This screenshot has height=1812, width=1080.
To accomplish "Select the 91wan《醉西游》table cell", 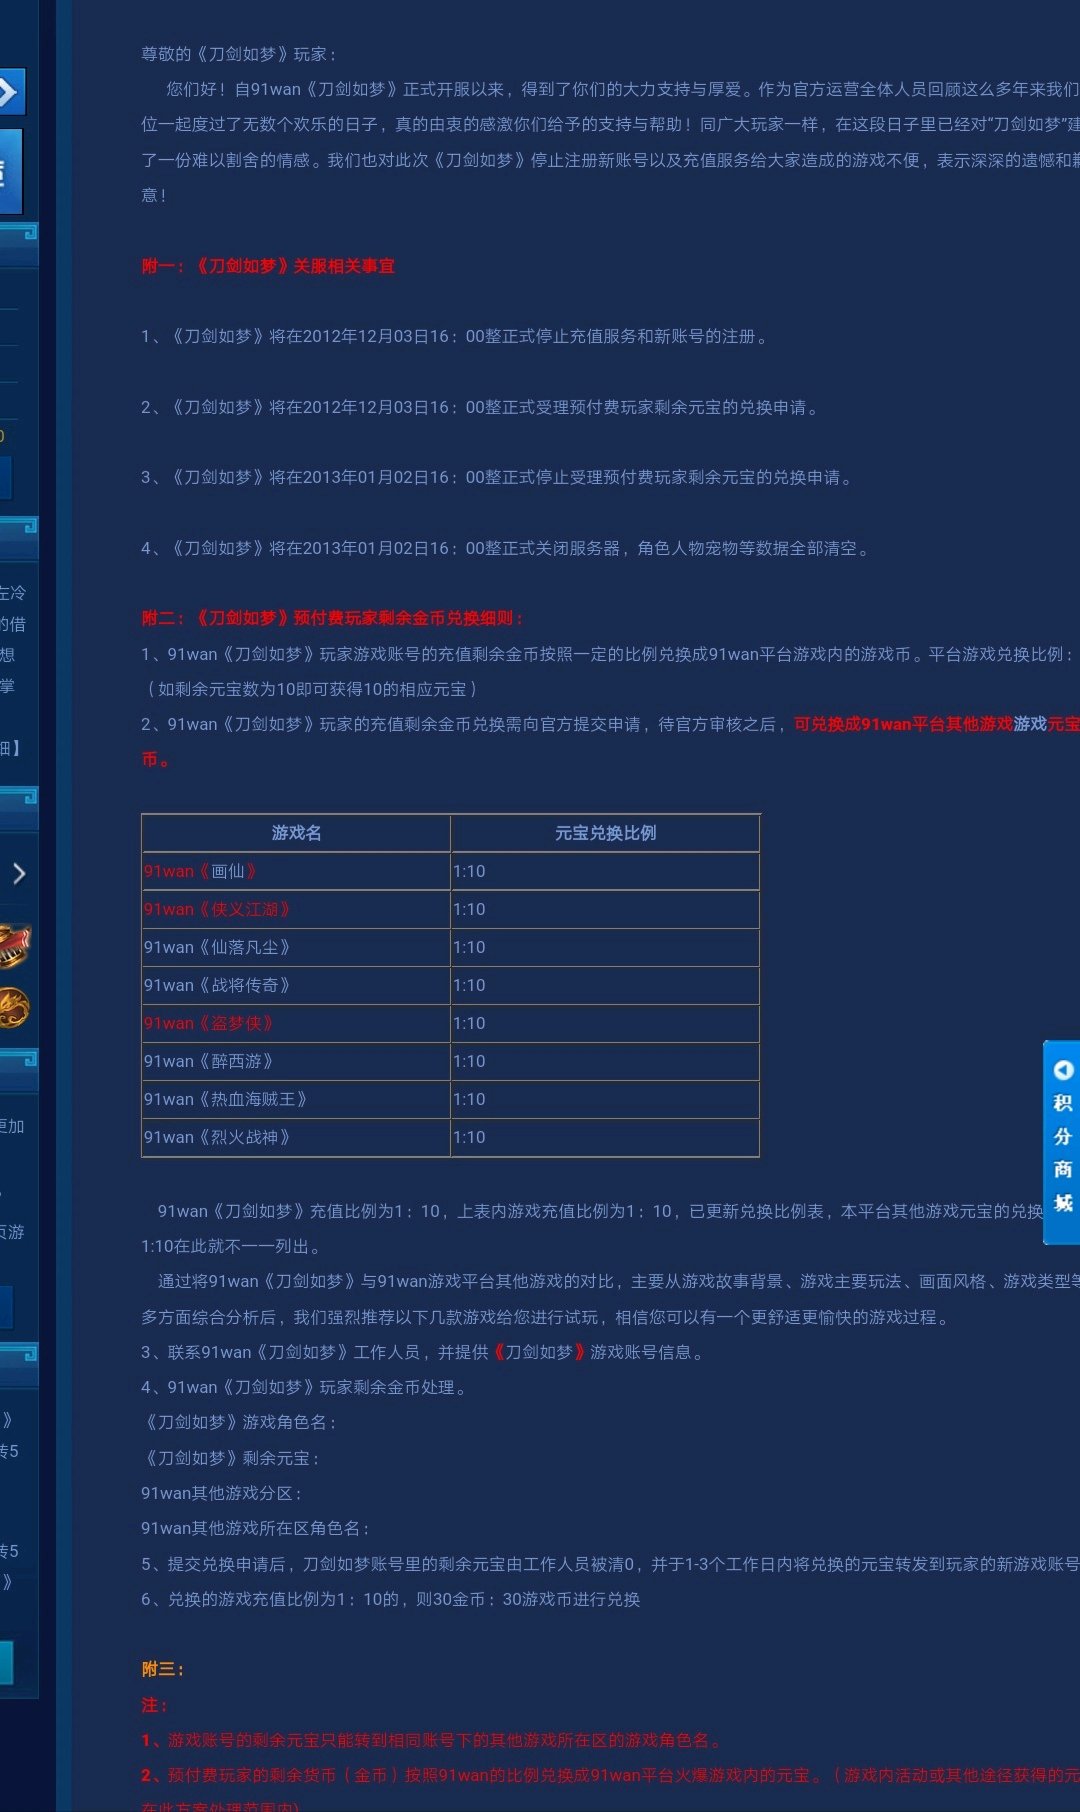I will (x=296, y=1061).
